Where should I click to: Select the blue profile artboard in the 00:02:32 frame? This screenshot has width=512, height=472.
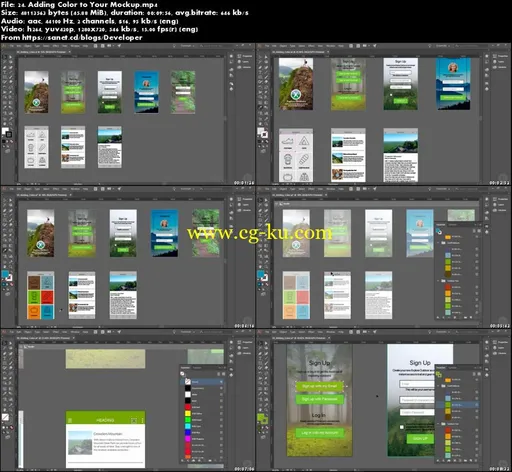click(453, 84)
